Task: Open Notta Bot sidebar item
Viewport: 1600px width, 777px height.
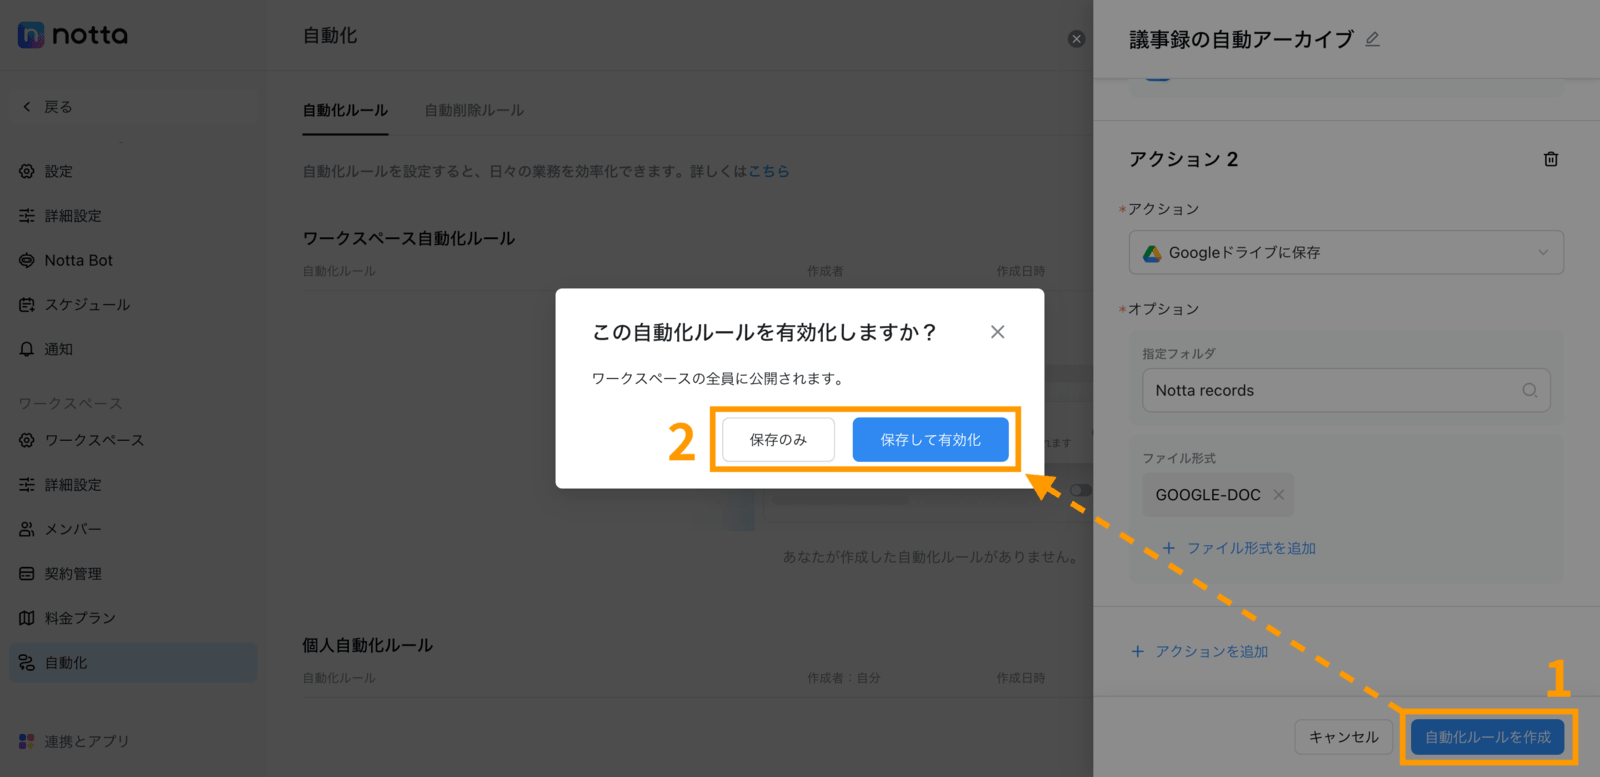Action: (133, 260)
